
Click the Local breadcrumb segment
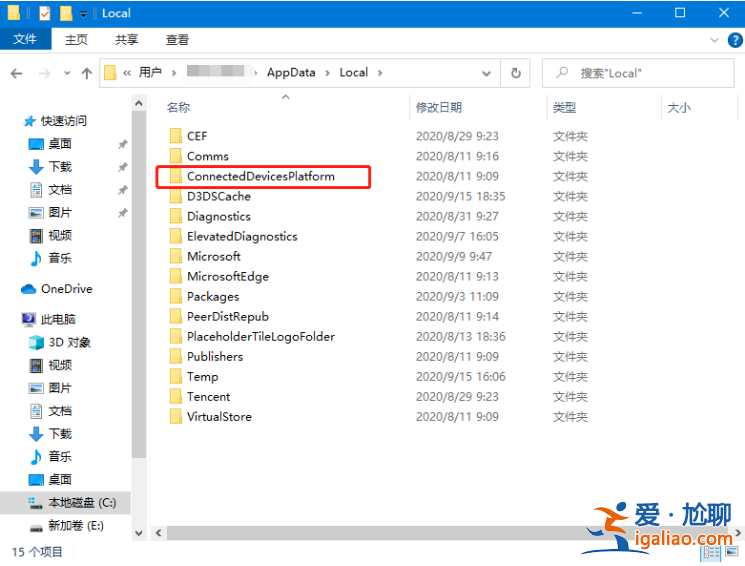coord(353,73)
